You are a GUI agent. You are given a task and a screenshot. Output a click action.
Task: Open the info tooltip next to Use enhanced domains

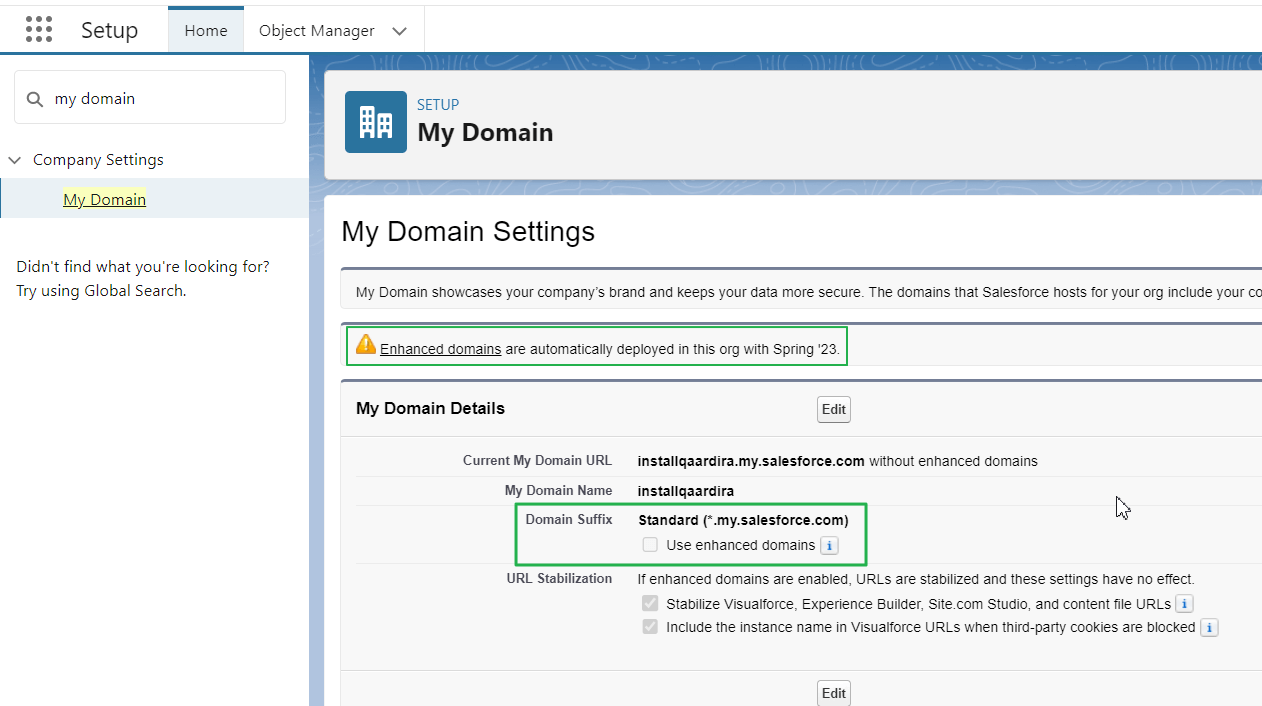click(x=829, y=545)
